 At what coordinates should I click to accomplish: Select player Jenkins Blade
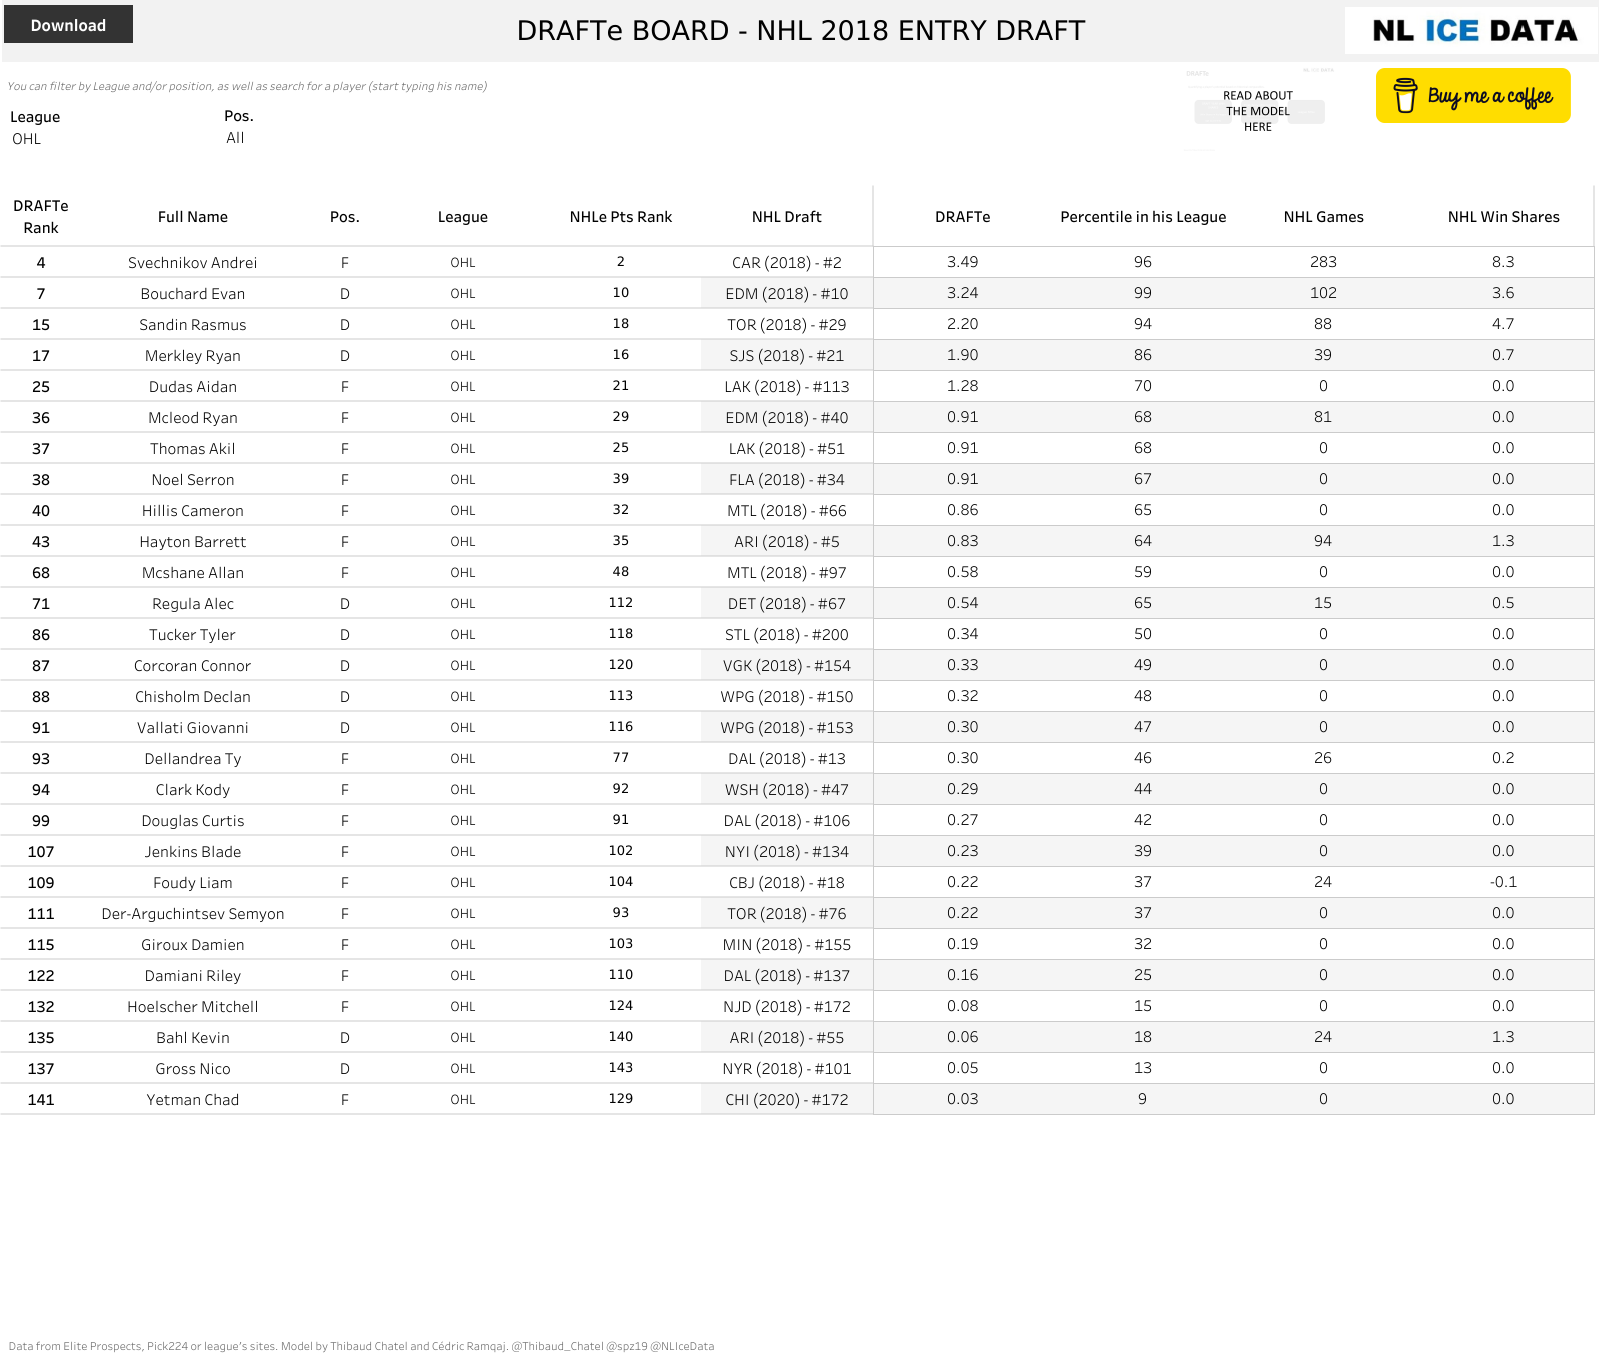click(x=193, y=852)
